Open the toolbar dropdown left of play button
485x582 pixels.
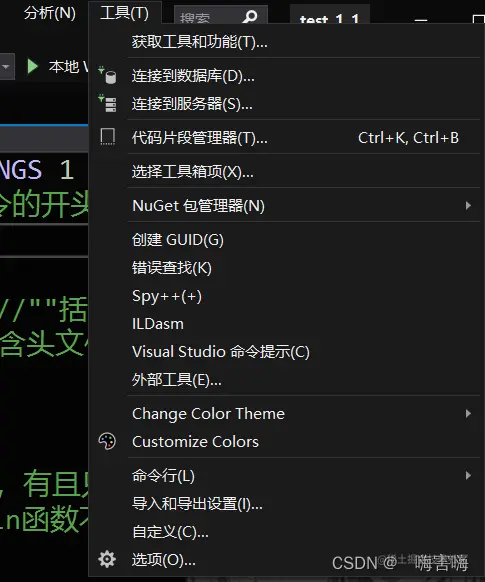[7, 67]
